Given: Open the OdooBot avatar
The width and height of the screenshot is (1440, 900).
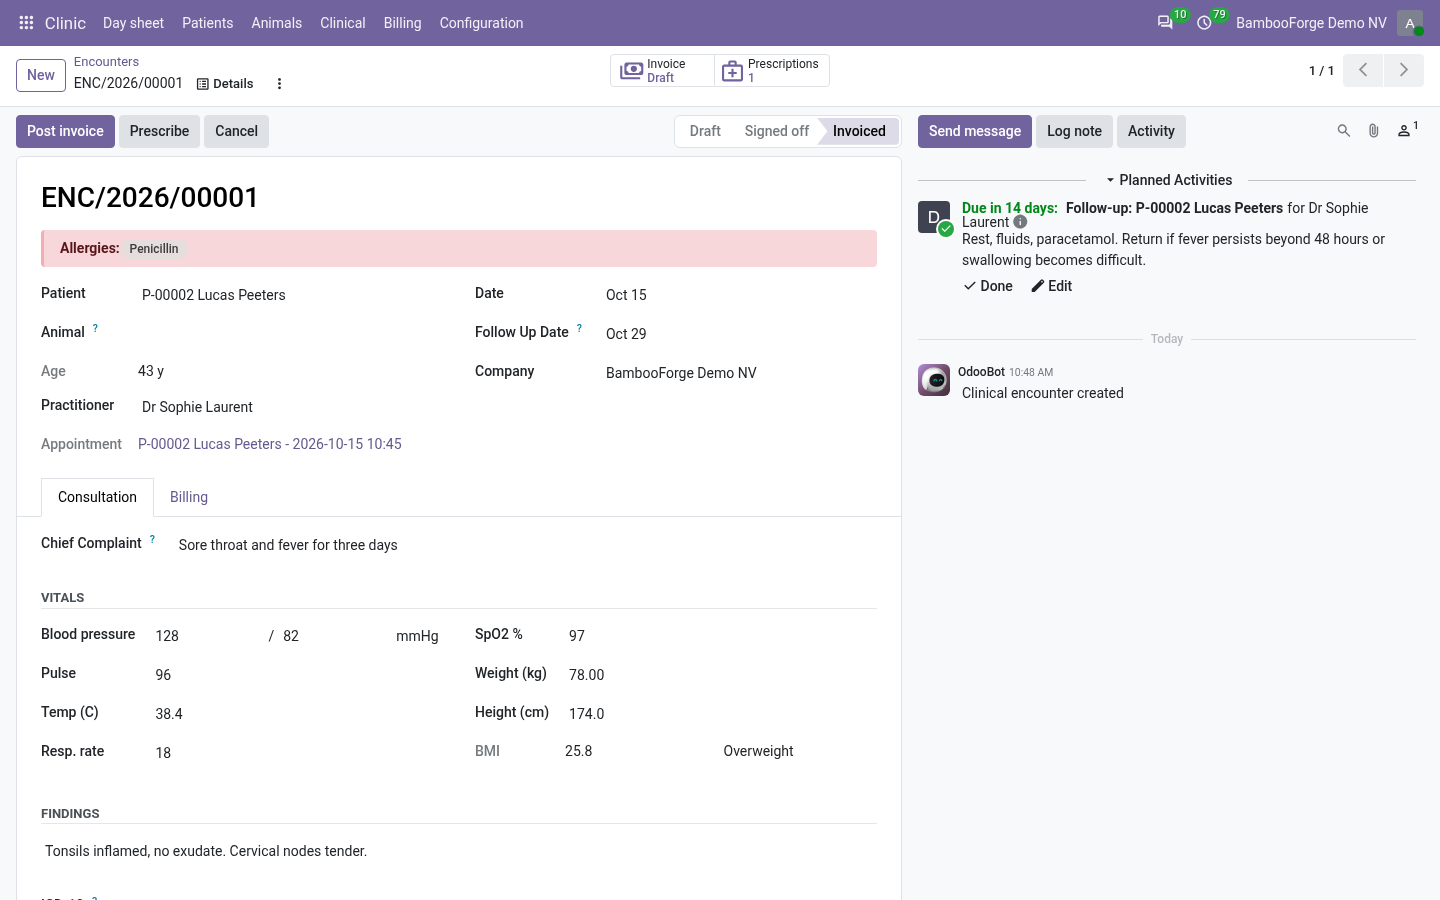Looking at the screenshot, I should (x=934, y=380).
